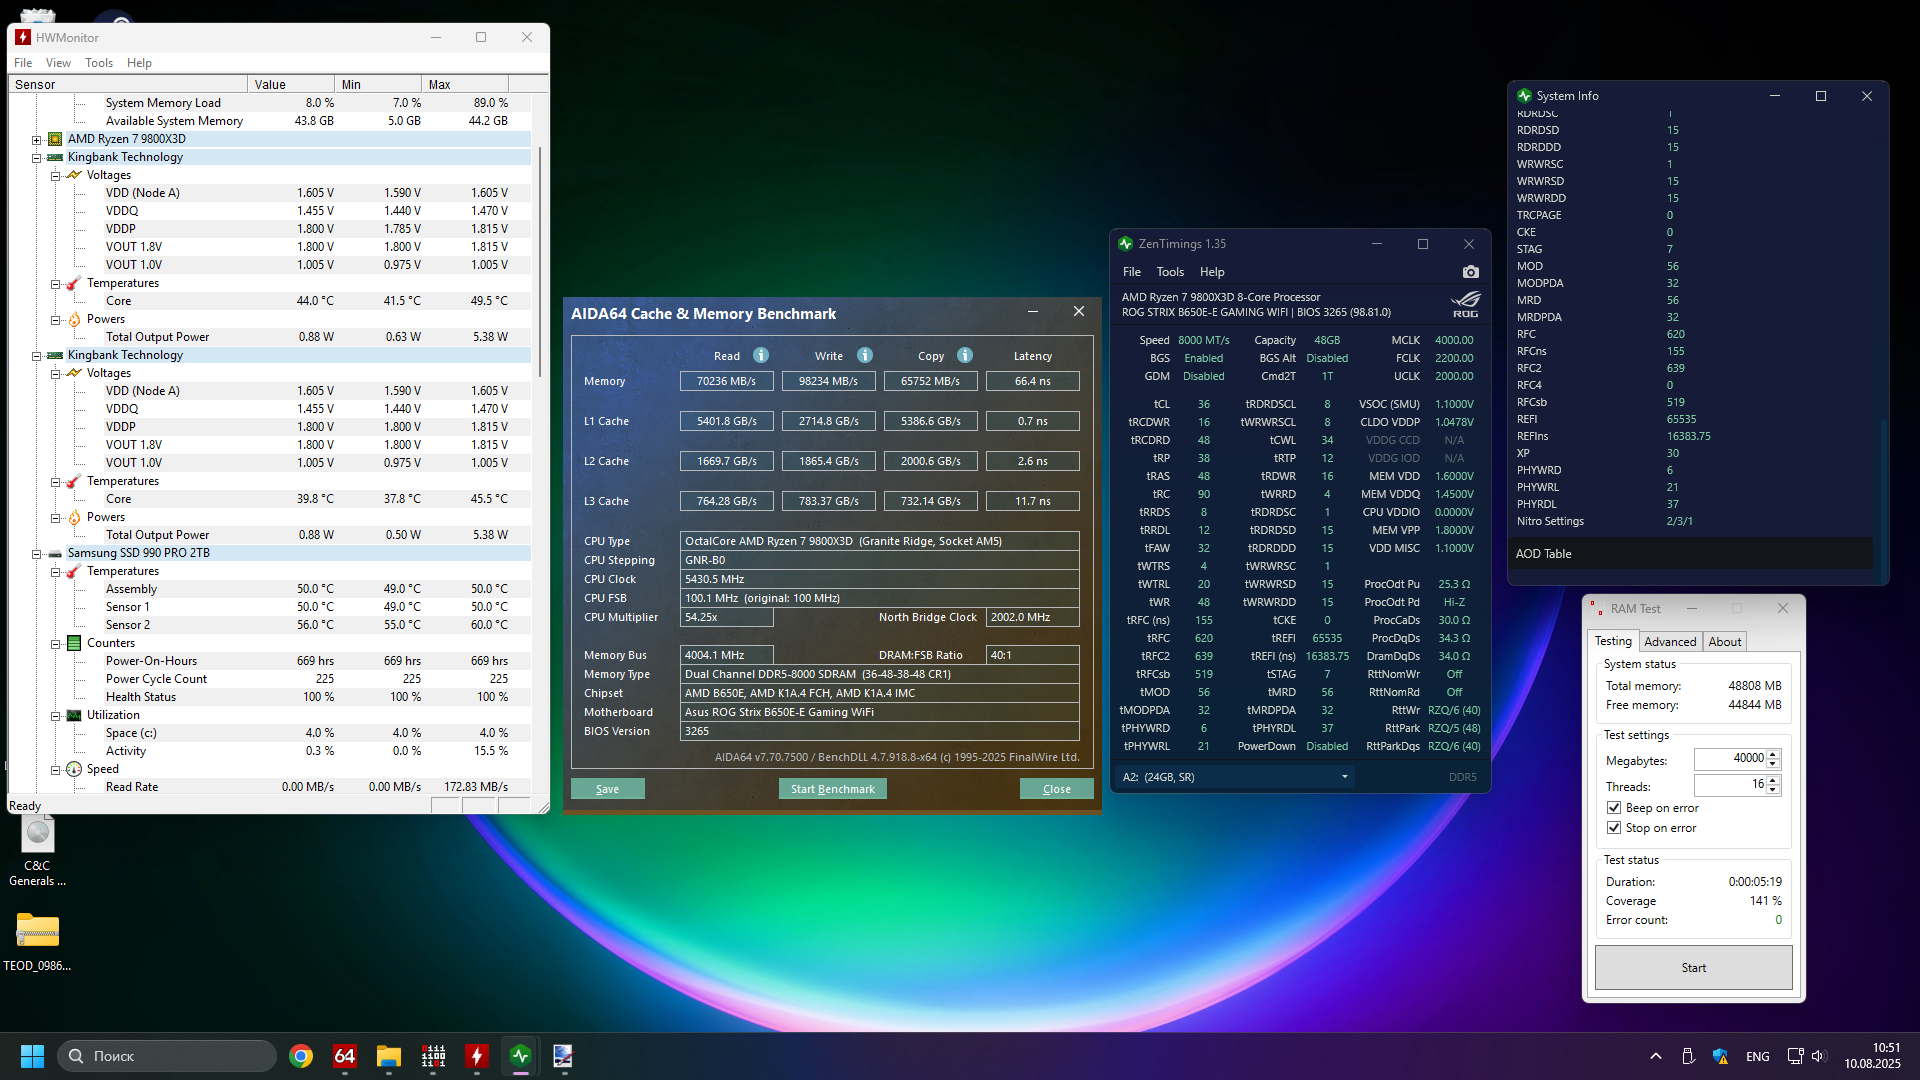The height and width of the screenshot is (1080, 1920).
Task: Open RAM Test taskbar icon
Action: tap(433, 1056)
